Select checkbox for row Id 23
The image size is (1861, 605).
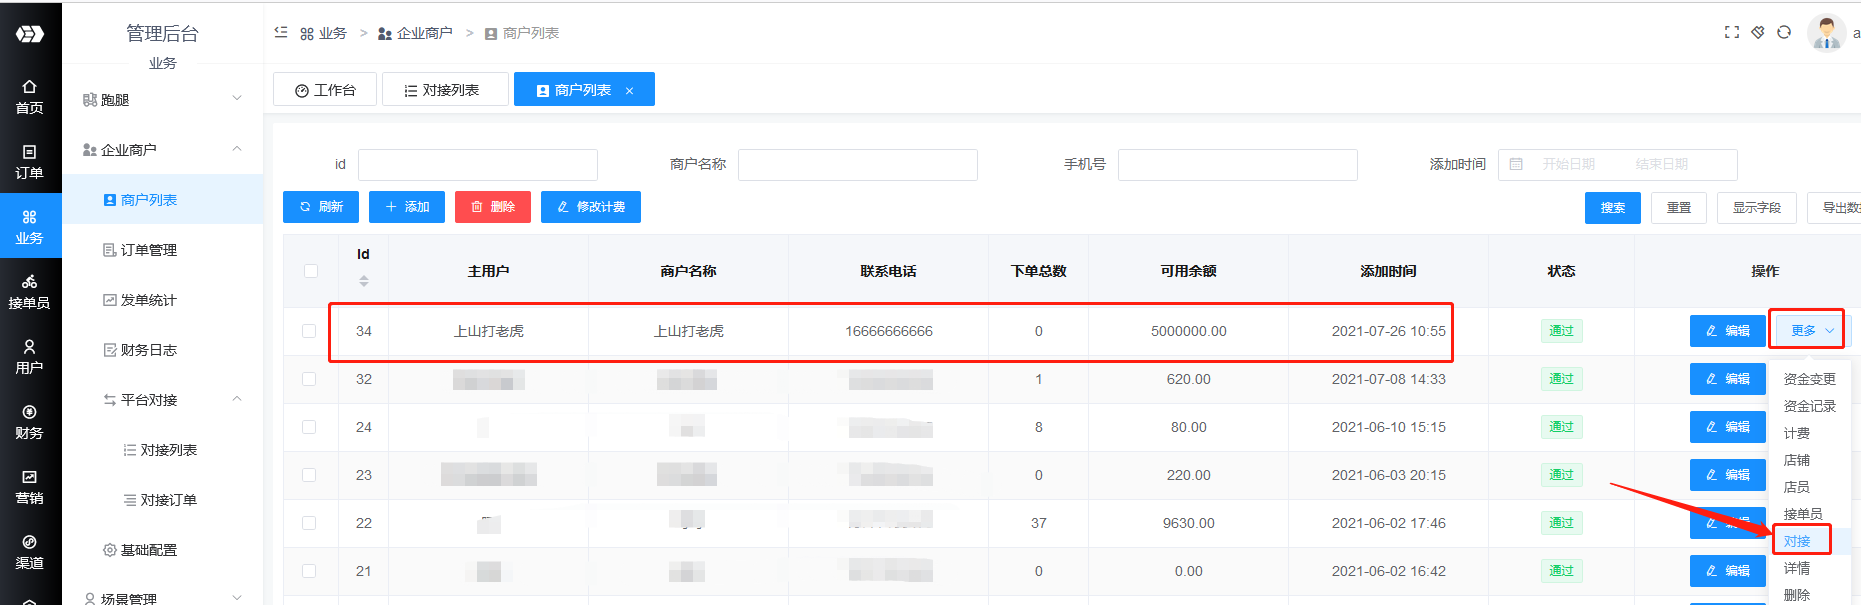tap(309, 475)
